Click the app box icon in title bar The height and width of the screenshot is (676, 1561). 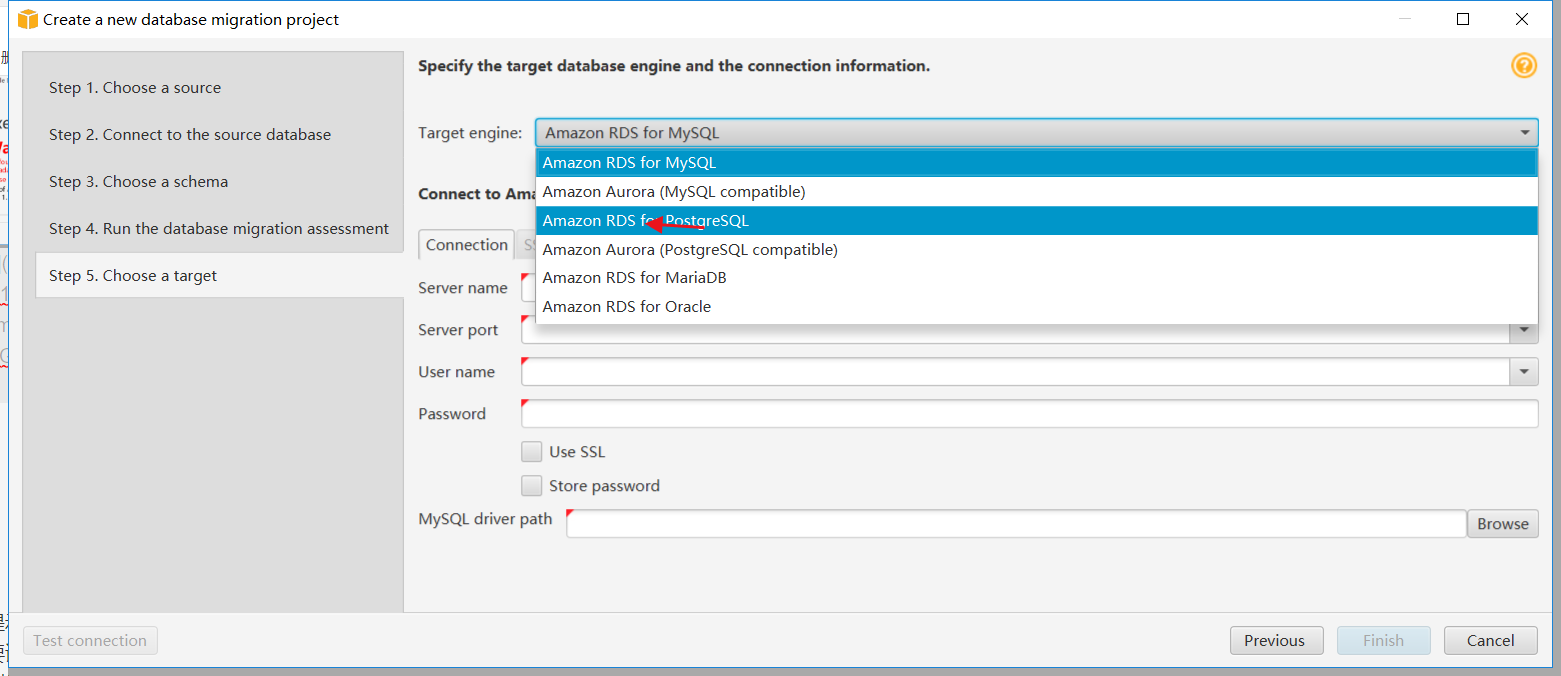coord(27,19)
